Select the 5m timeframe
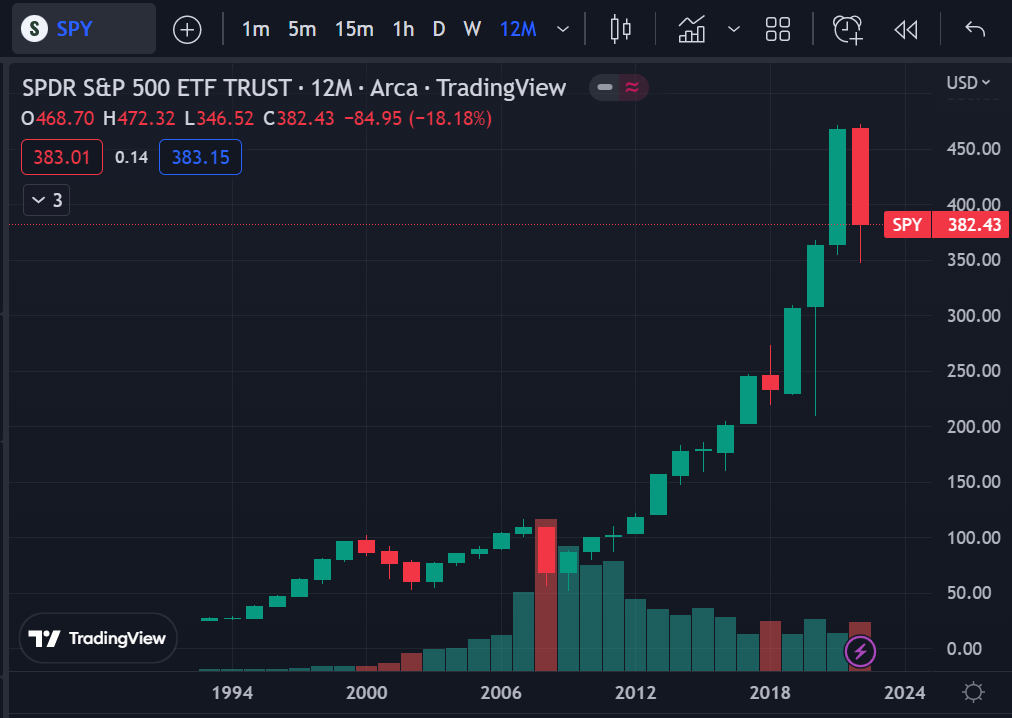This screenshot has height=718, width=1012. tap(302, 29)
